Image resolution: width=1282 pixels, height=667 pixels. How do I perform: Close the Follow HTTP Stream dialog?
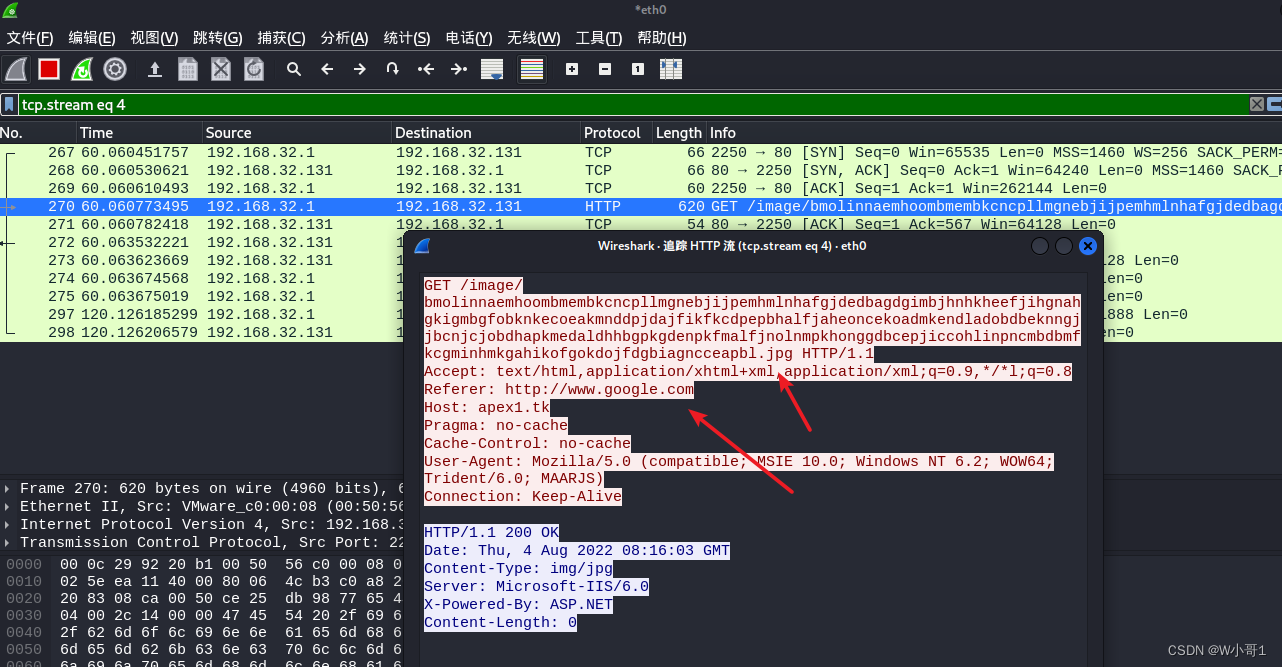tap(1088, 246)
